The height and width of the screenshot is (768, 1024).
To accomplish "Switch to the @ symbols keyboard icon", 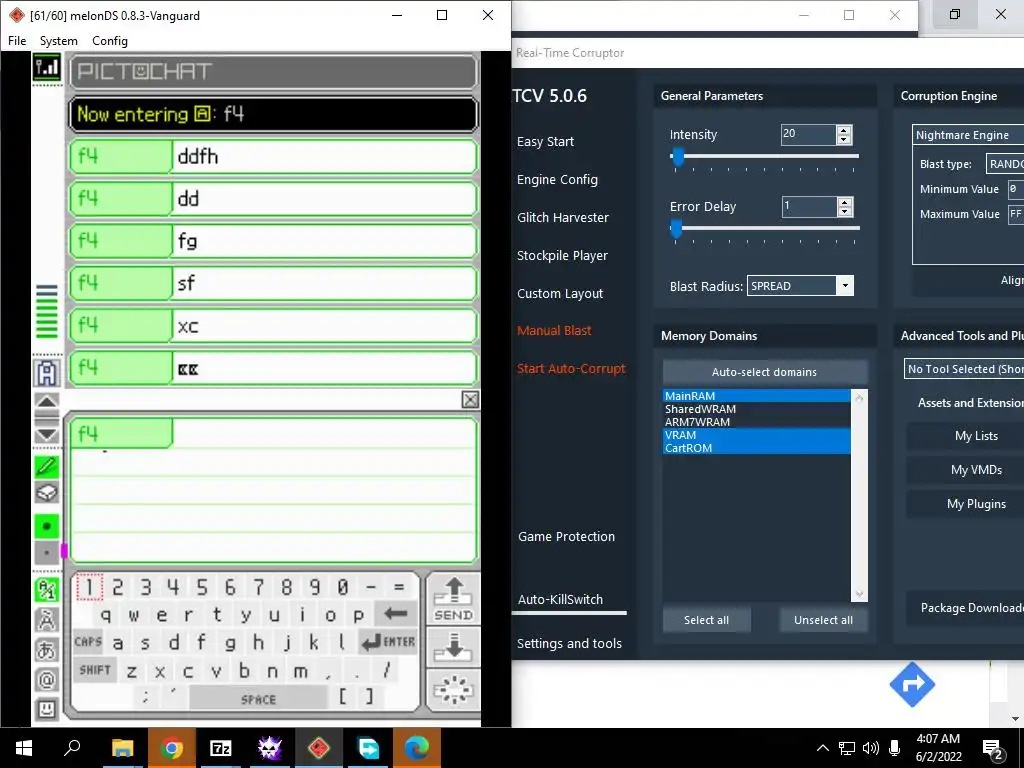I will pos(46,680).
